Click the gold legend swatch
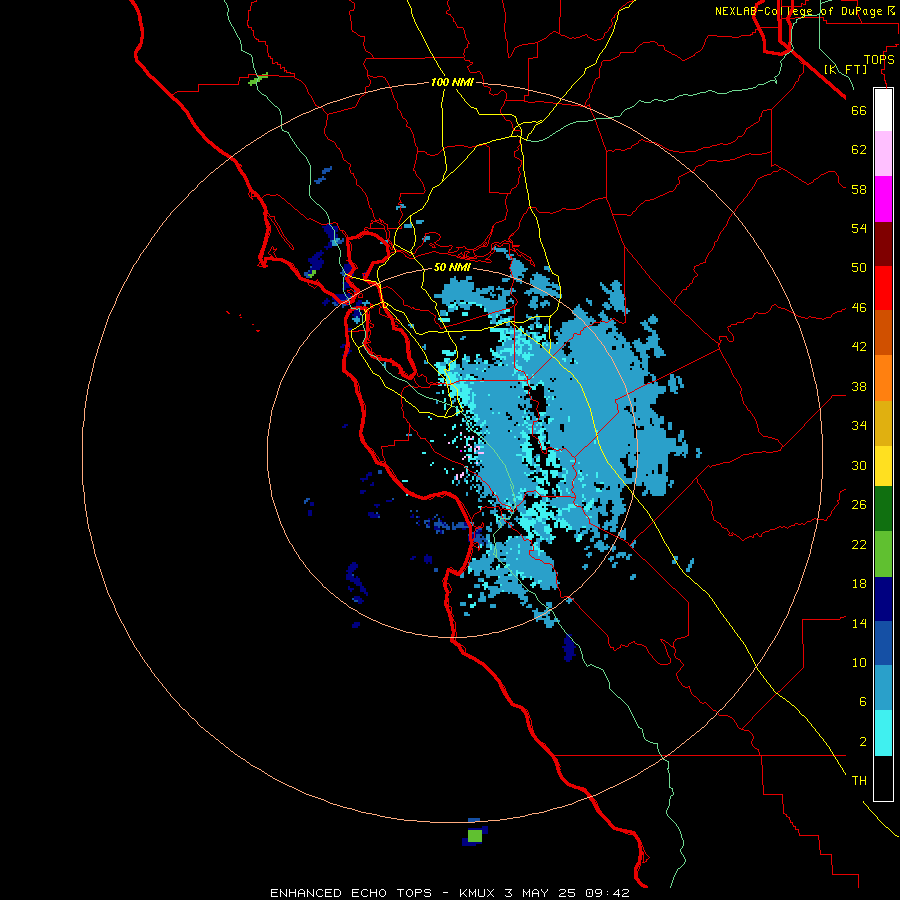 [883, 423]
